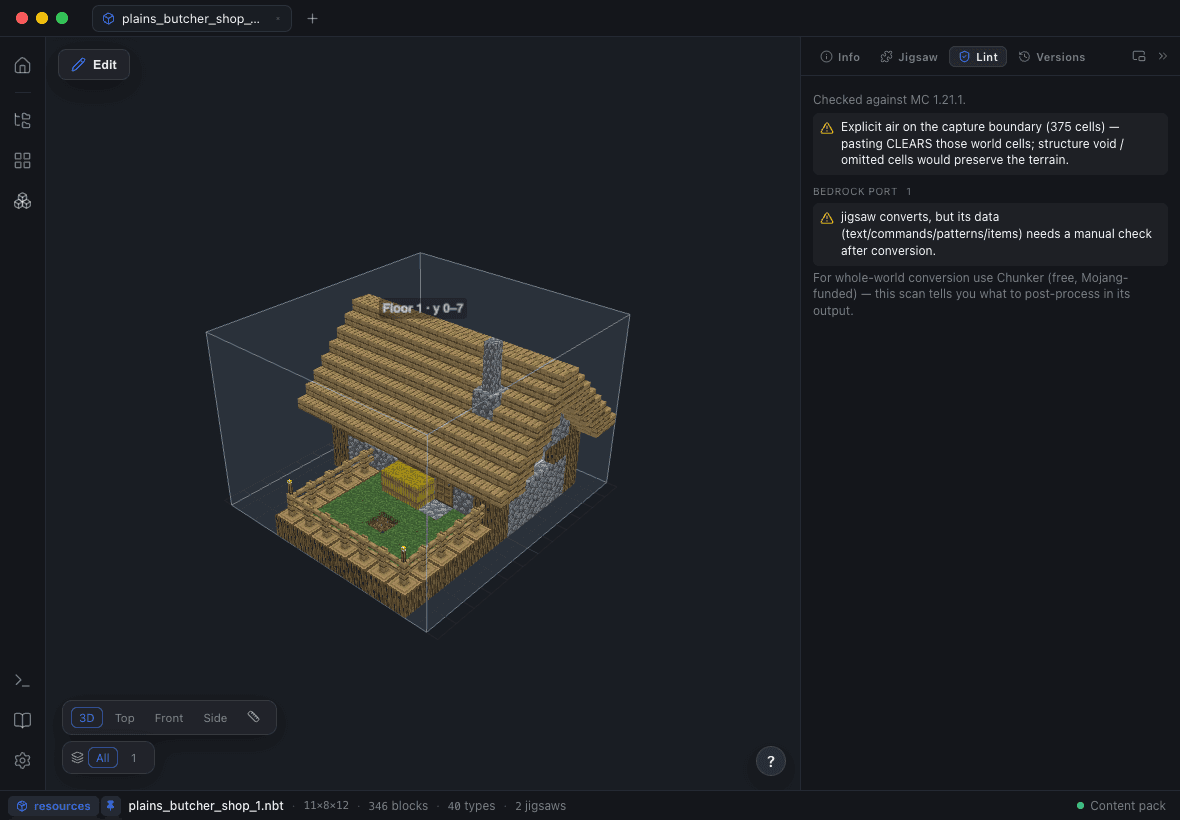Select the Lint tab
The image size is (1180, 820).
978,57
